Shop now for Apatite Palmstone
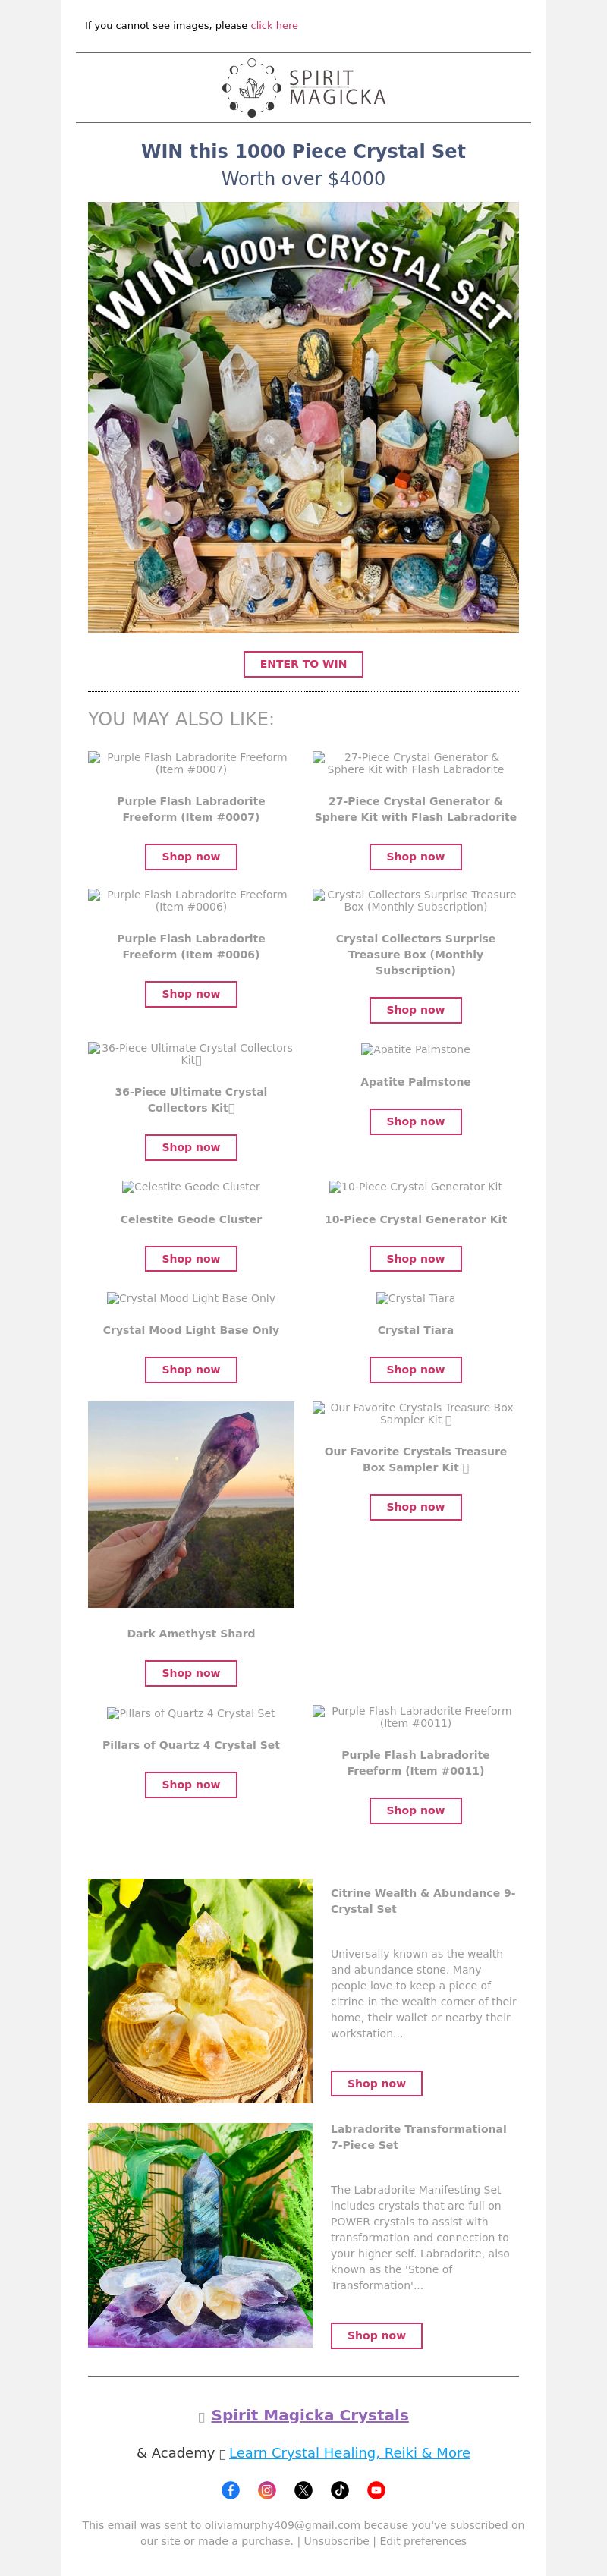The height and width of the screenshot is (2576, 607). 416,1122
